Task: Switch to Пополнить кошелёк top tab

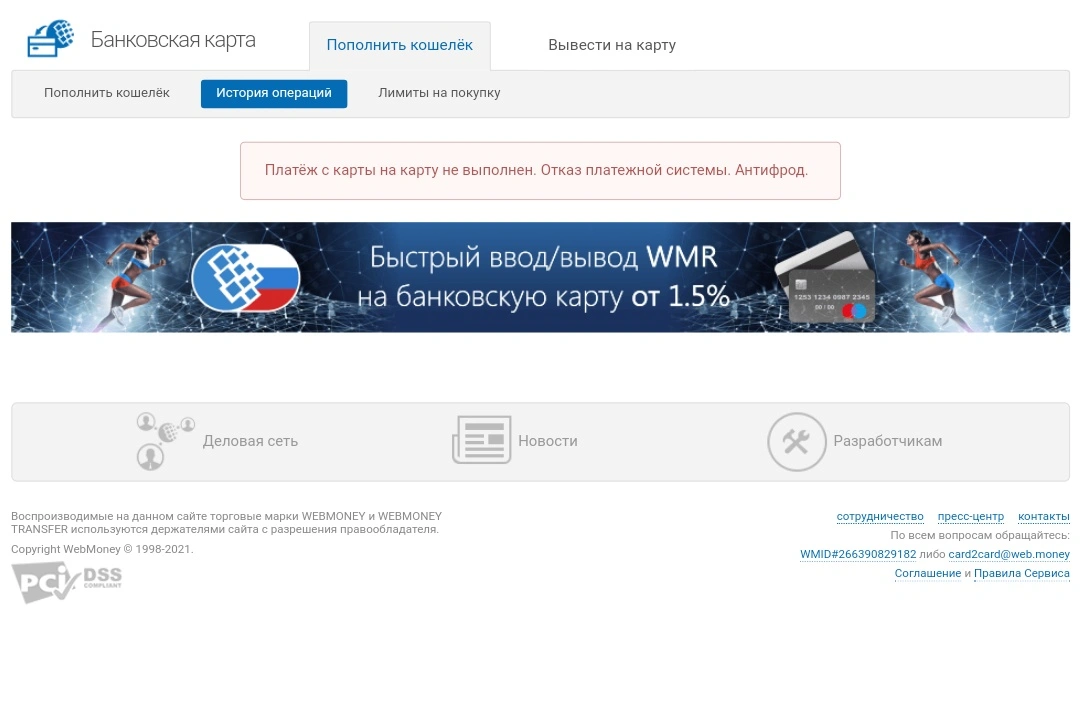Action: [x=399, y=45]
